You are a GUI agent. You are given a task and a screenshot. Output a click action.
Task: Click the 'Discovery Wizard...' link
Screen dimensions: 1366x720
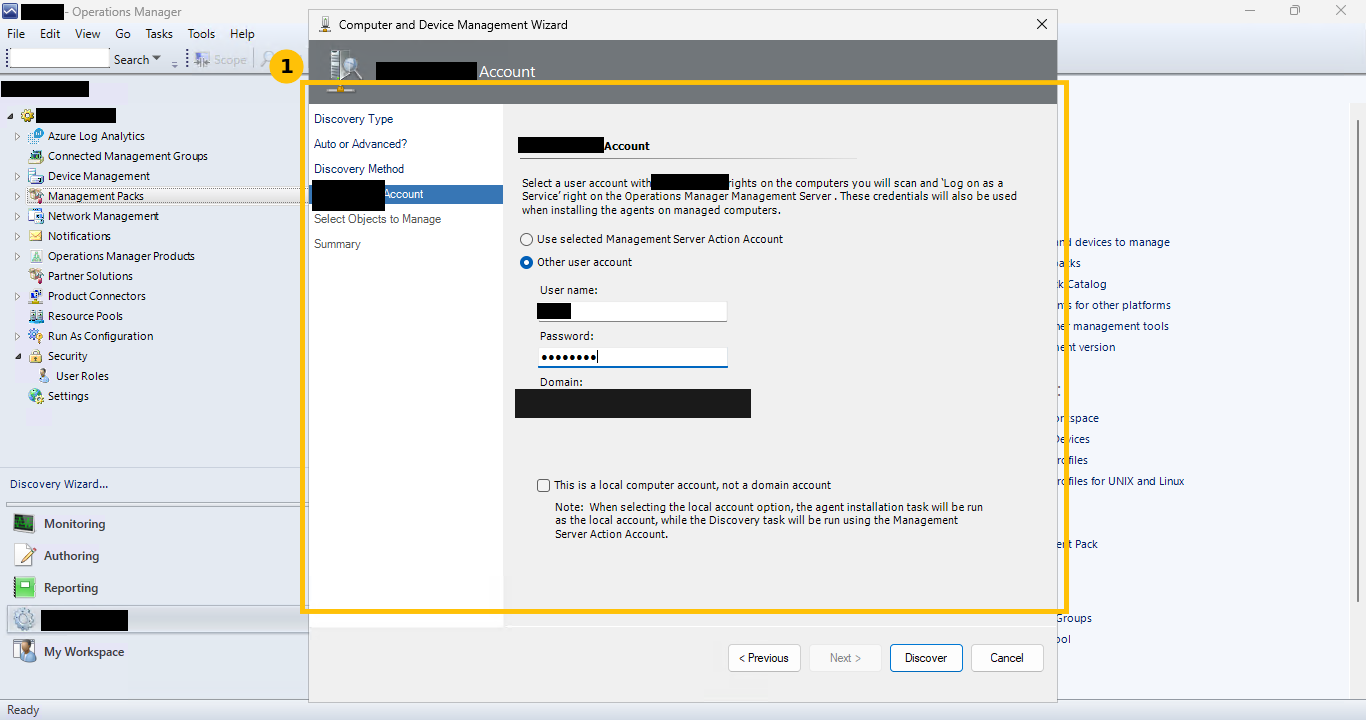coord(59,485)
